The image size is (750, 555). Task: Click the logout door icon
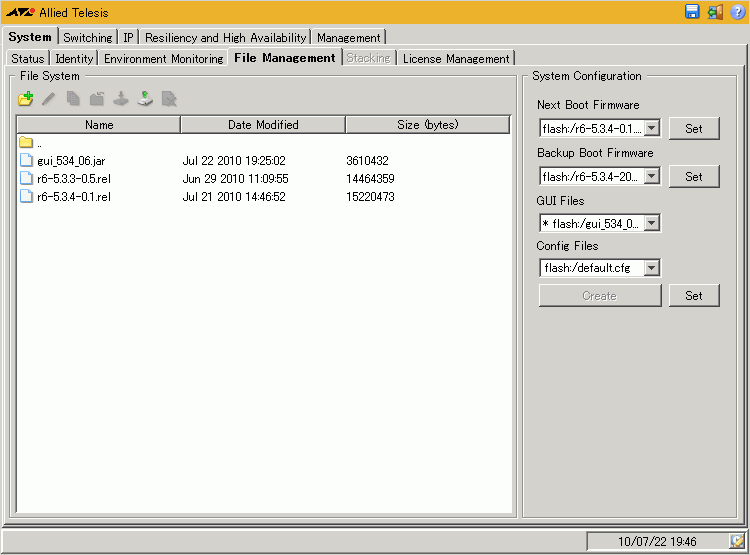(715, 12)
